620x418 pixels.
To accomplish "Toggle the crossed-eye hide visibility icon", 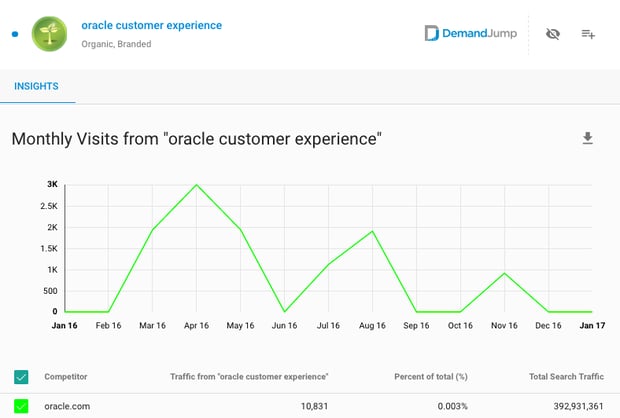I will [x=552, y=34].
